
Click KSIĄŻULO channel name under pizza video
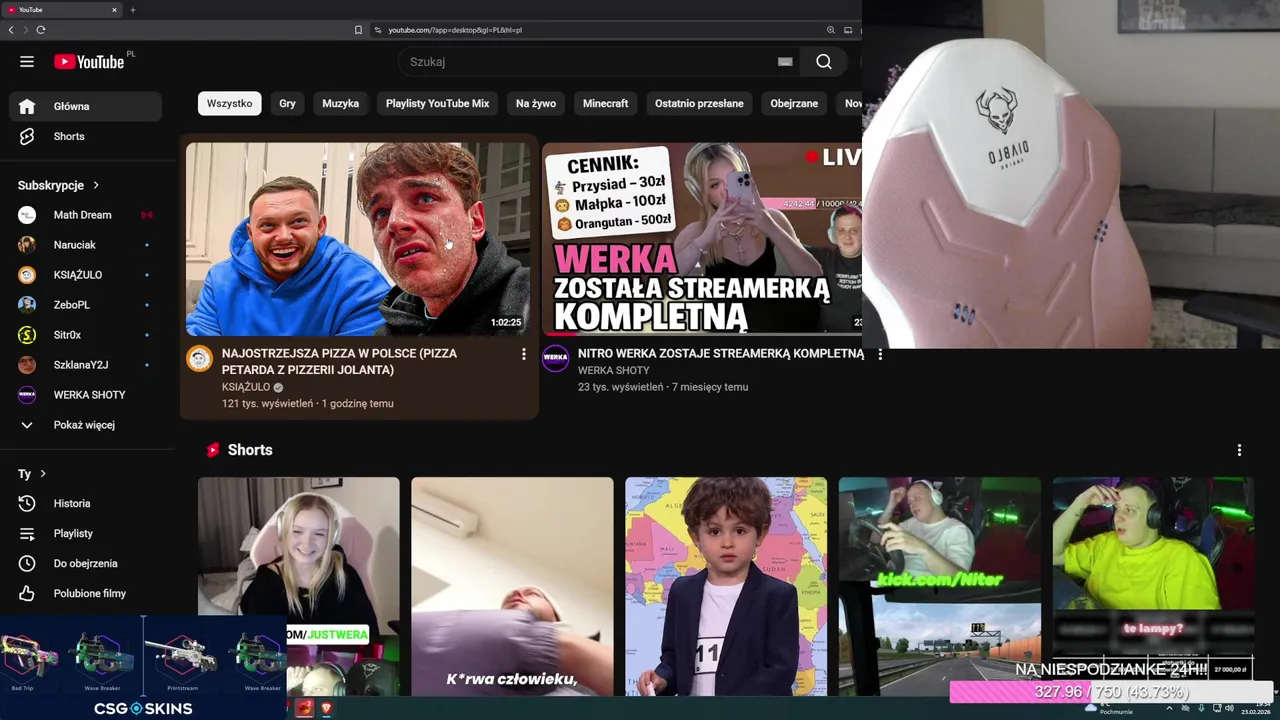(x=246, y=387)
